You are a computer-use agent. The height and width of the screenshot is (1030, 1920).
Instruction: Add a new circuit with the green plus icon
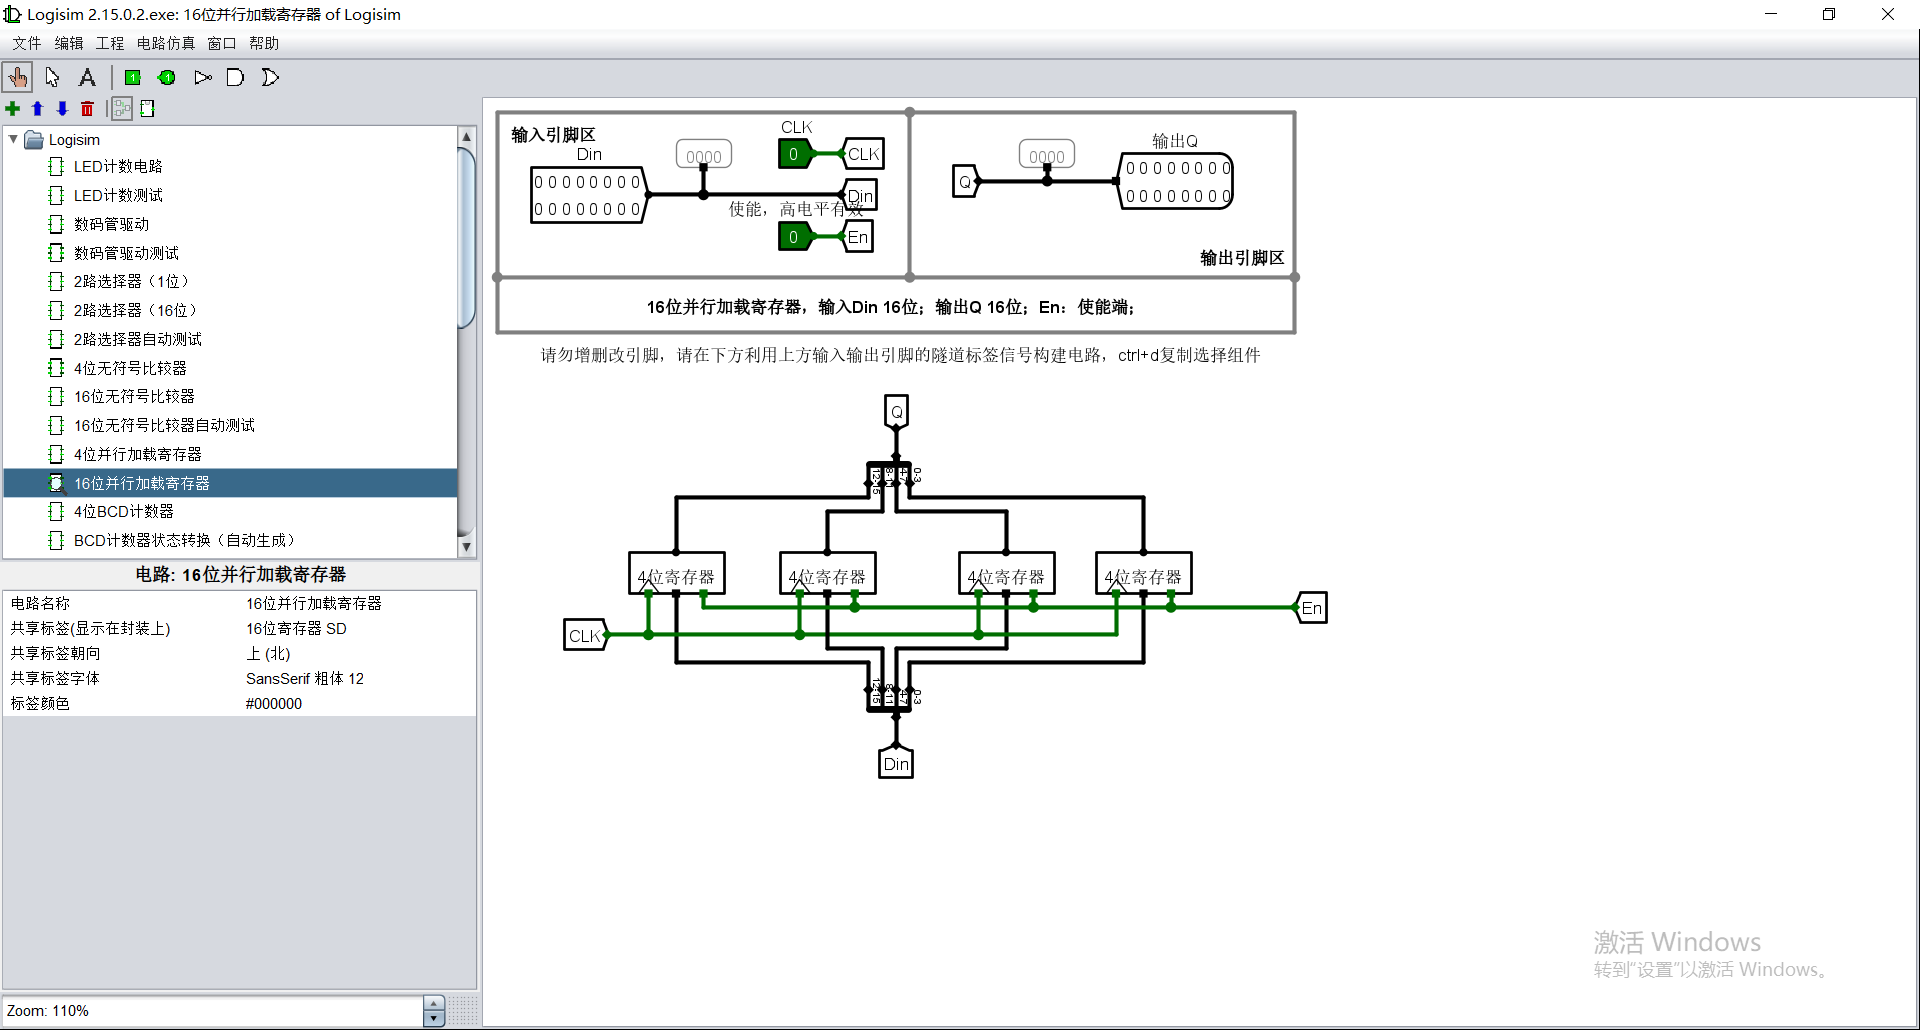[13, 109]
